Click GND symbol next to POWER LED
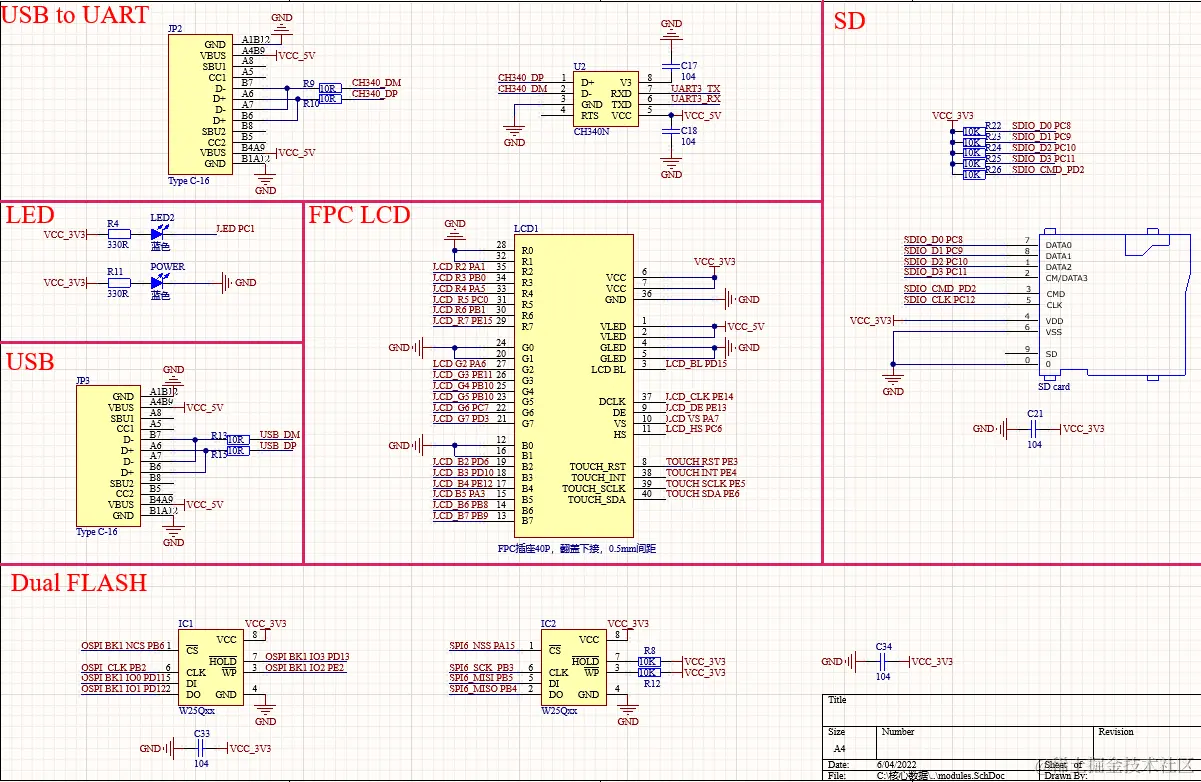1201x782 pixels. tap(240, 283)
